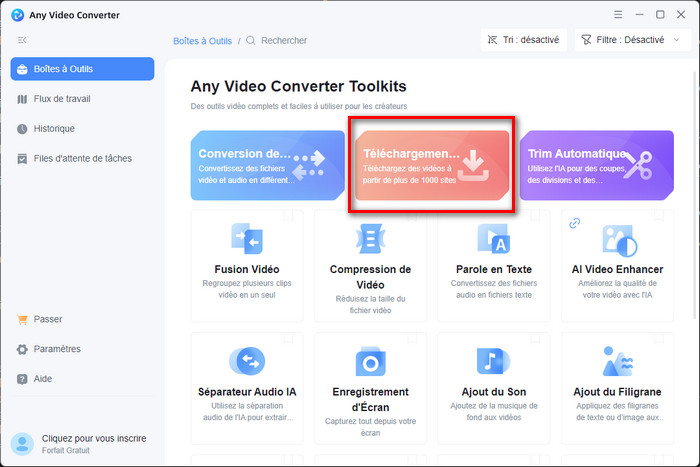Toggle the Tri : désactivé sort button

pos(524,40)
